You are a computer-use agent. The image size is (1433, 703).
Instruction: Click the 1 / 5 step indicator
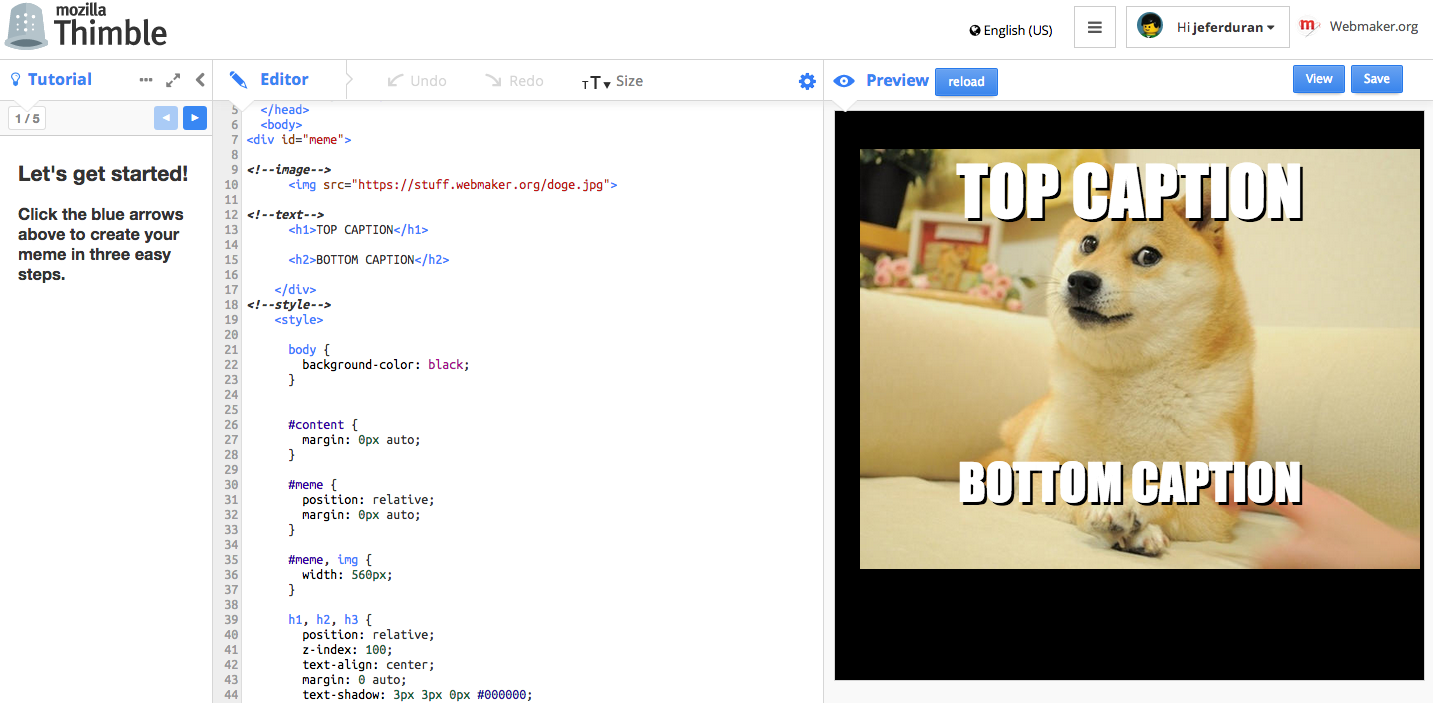(x=27, y=119)
